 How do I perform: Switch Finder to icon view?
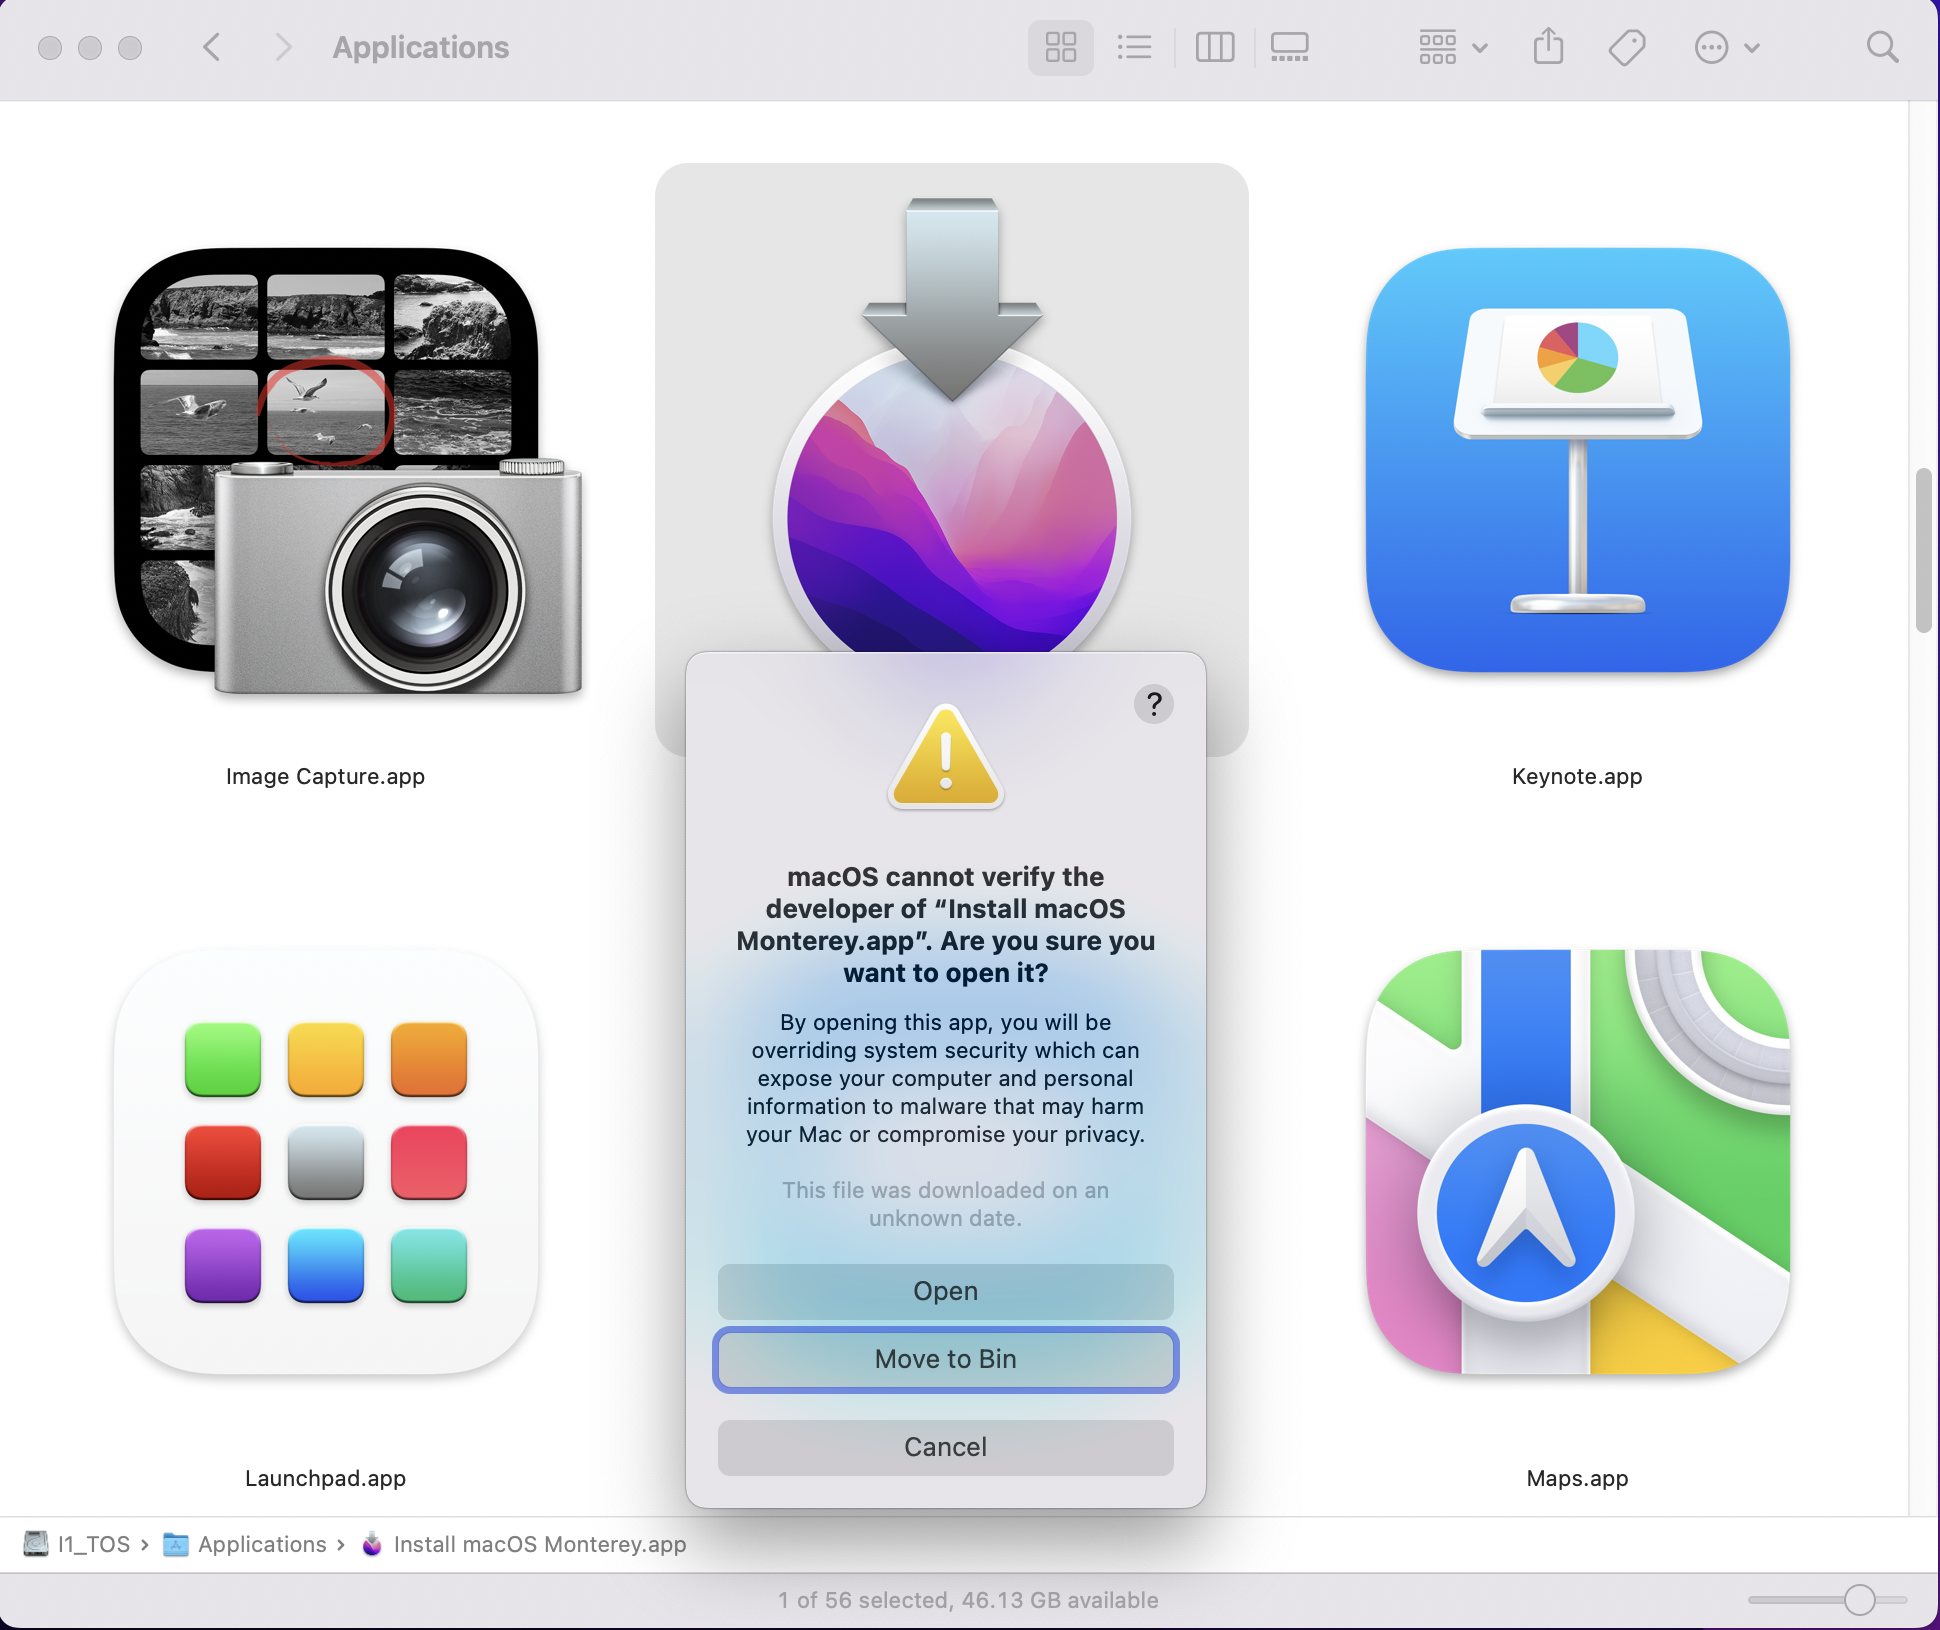click(x=1060, y=47)
